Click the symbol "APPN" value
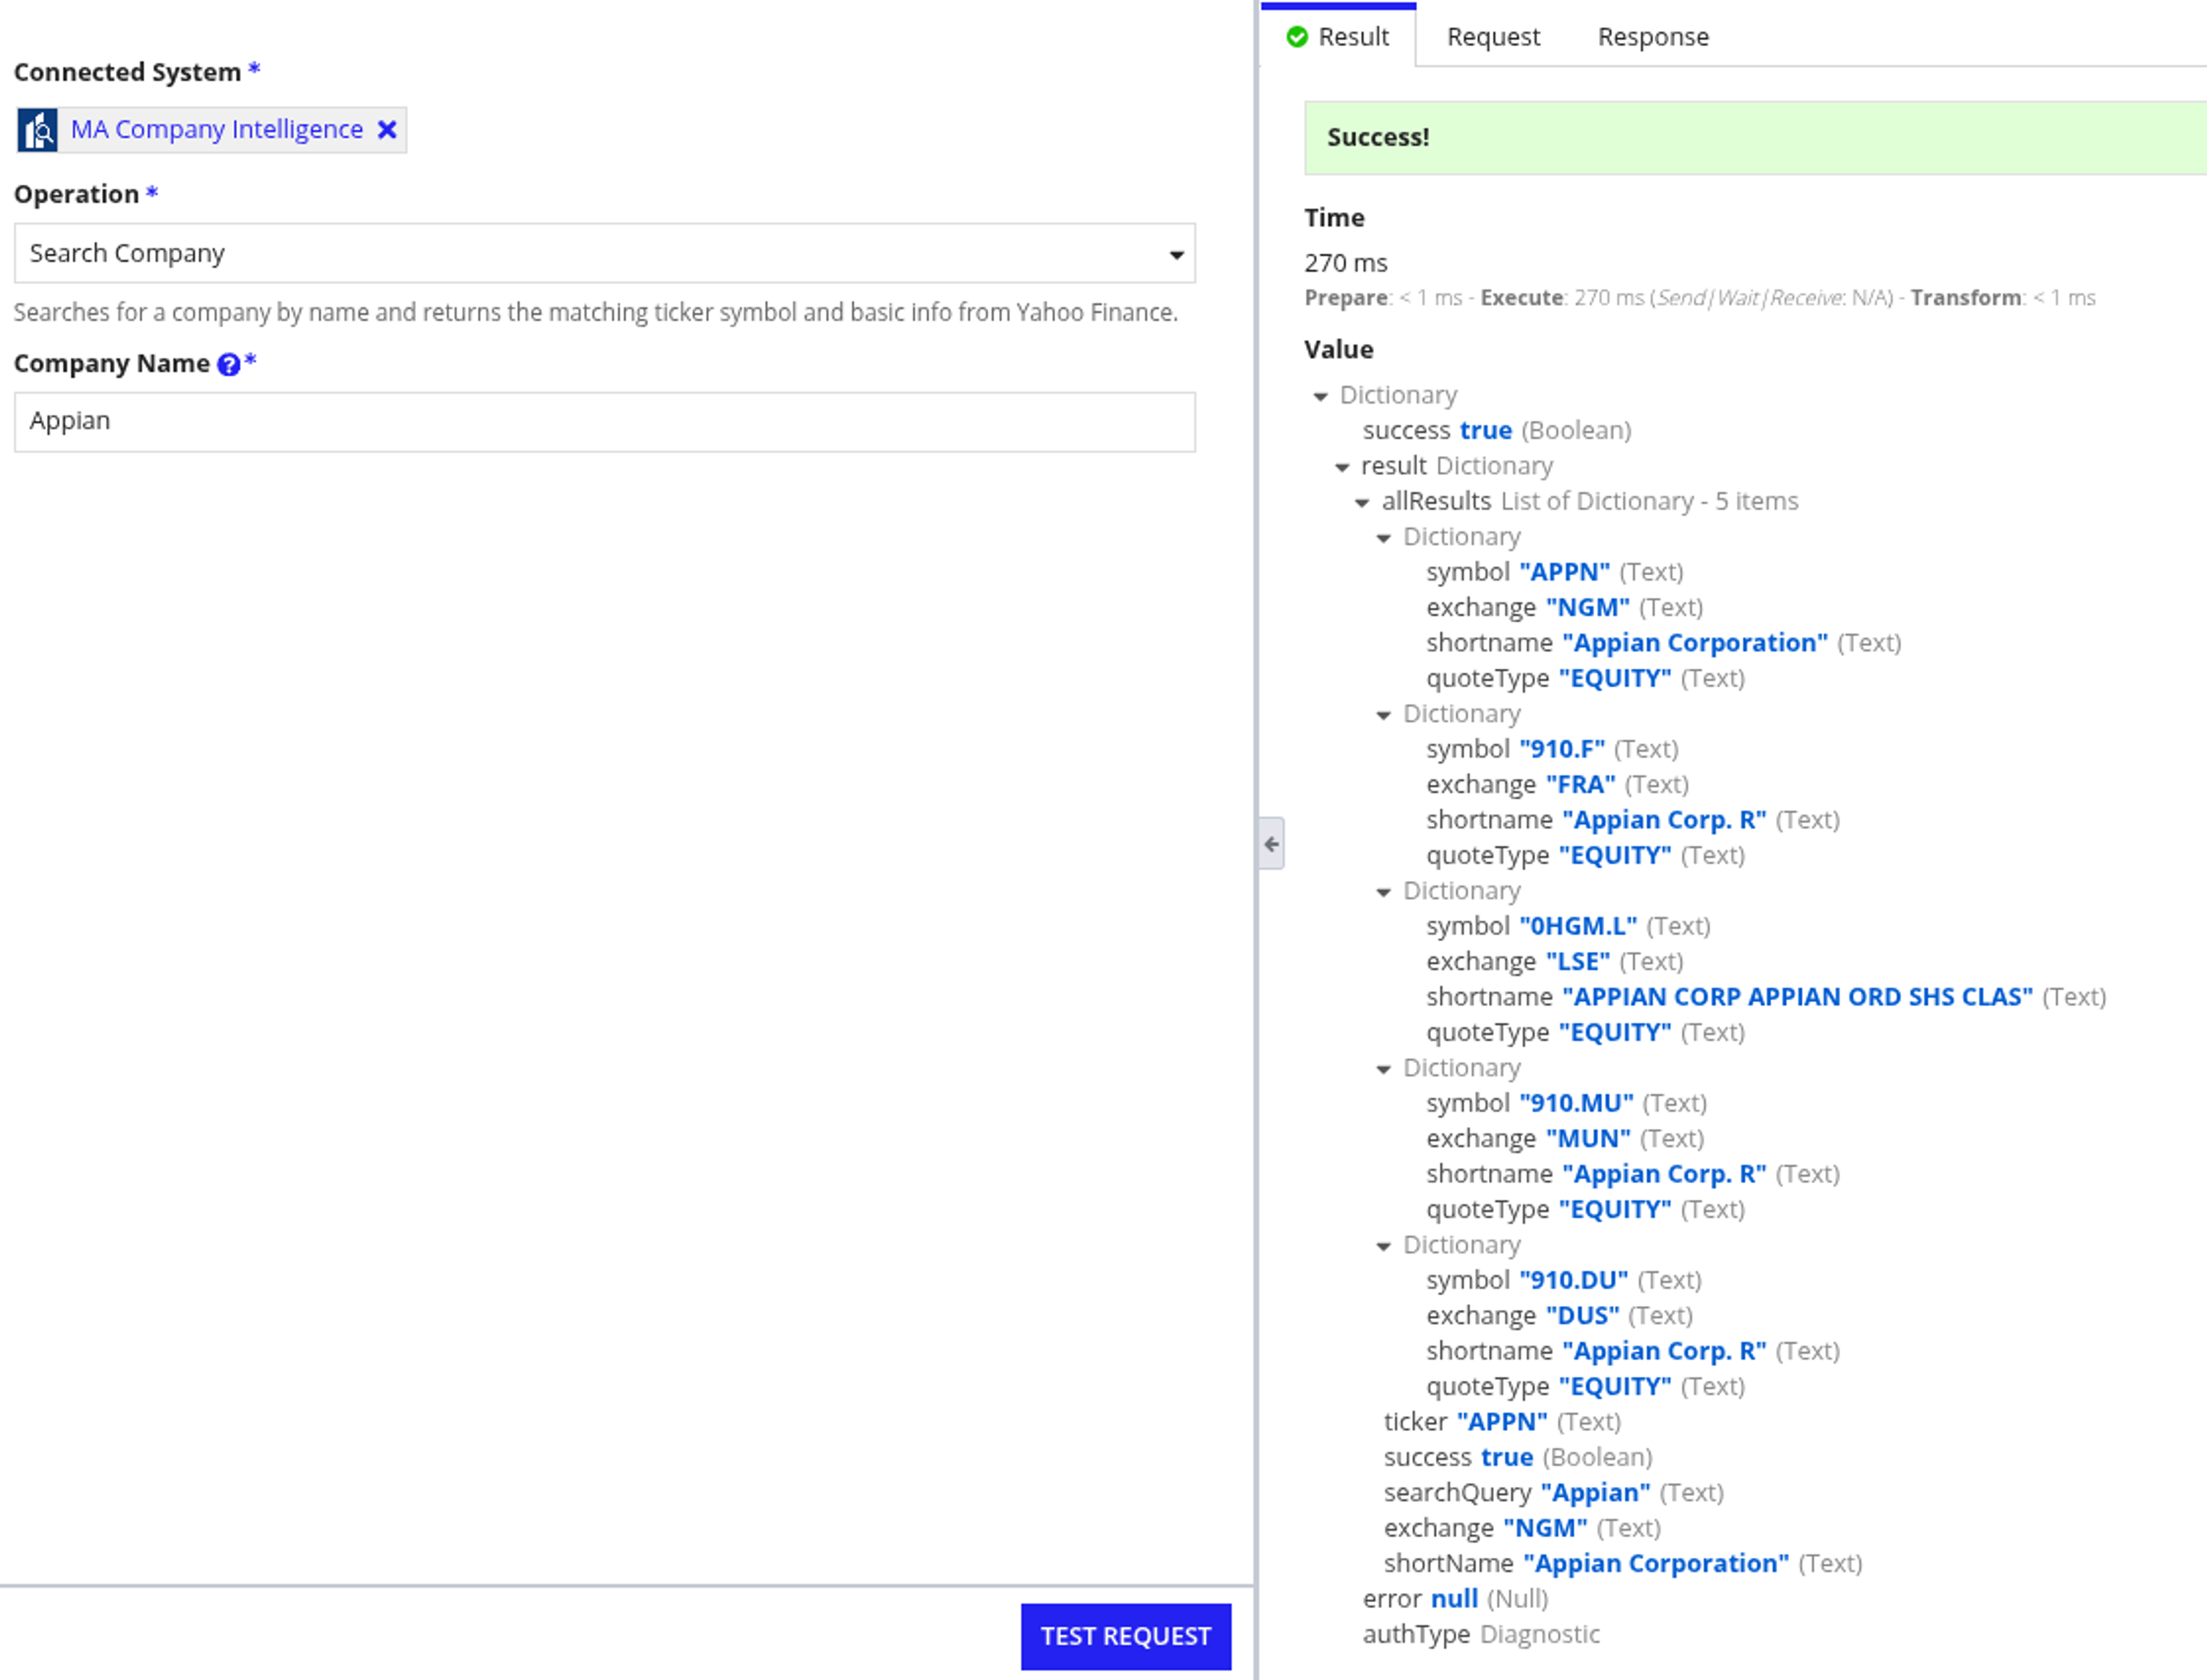 click(1564, 572)
